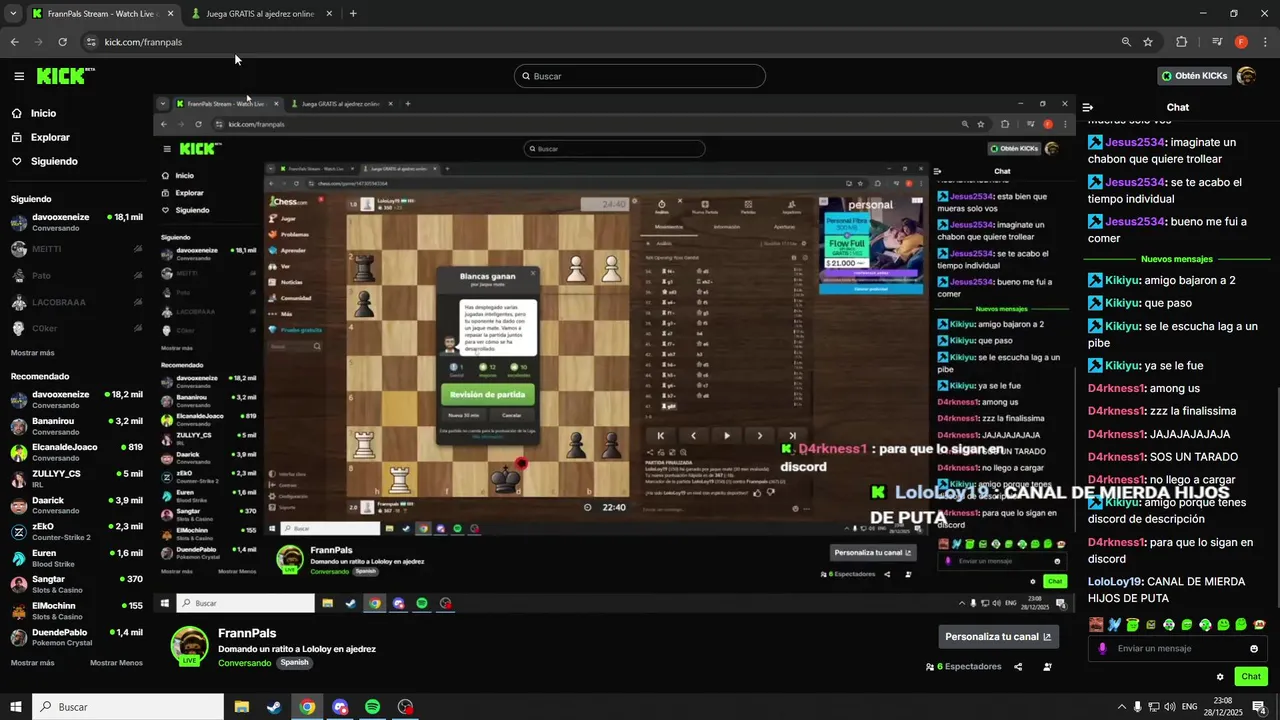The width and height of the screenshot is (1280, 720).
Task: Click the address bar kick.com/frannpals
Action: tap(143, 42)
